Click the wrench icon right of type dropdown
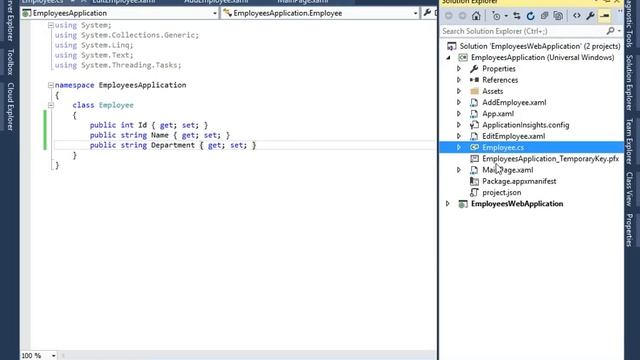The width and height of the screenshot is (640, 360). [427, 13]
